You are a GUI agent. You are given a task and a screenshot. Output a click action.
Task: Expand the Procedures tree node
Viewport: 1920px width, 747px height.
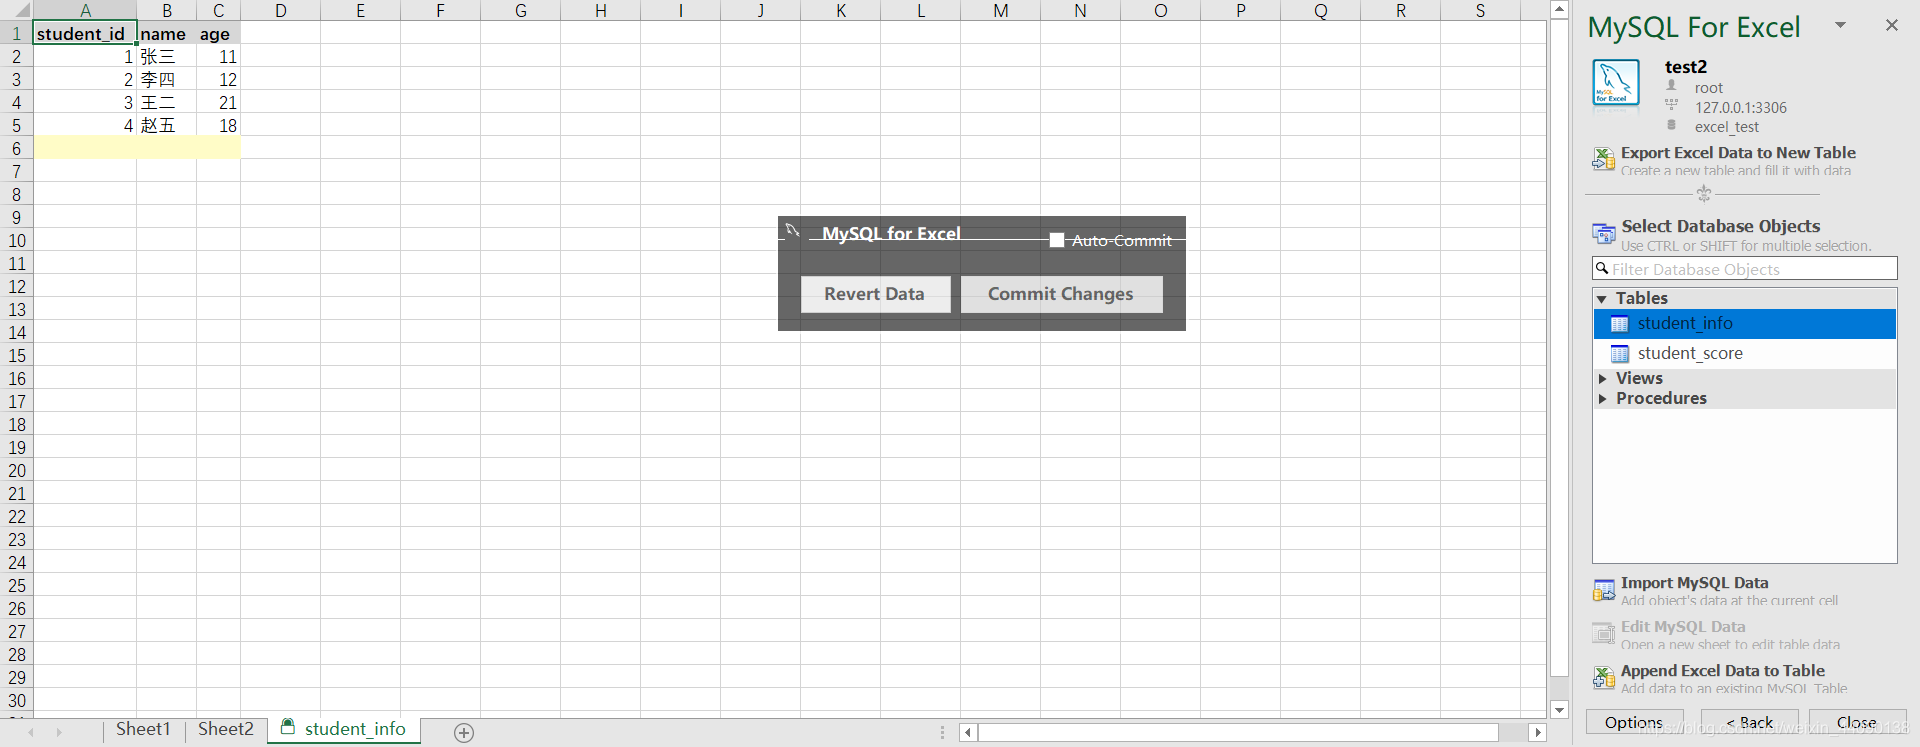point(1603,399)
